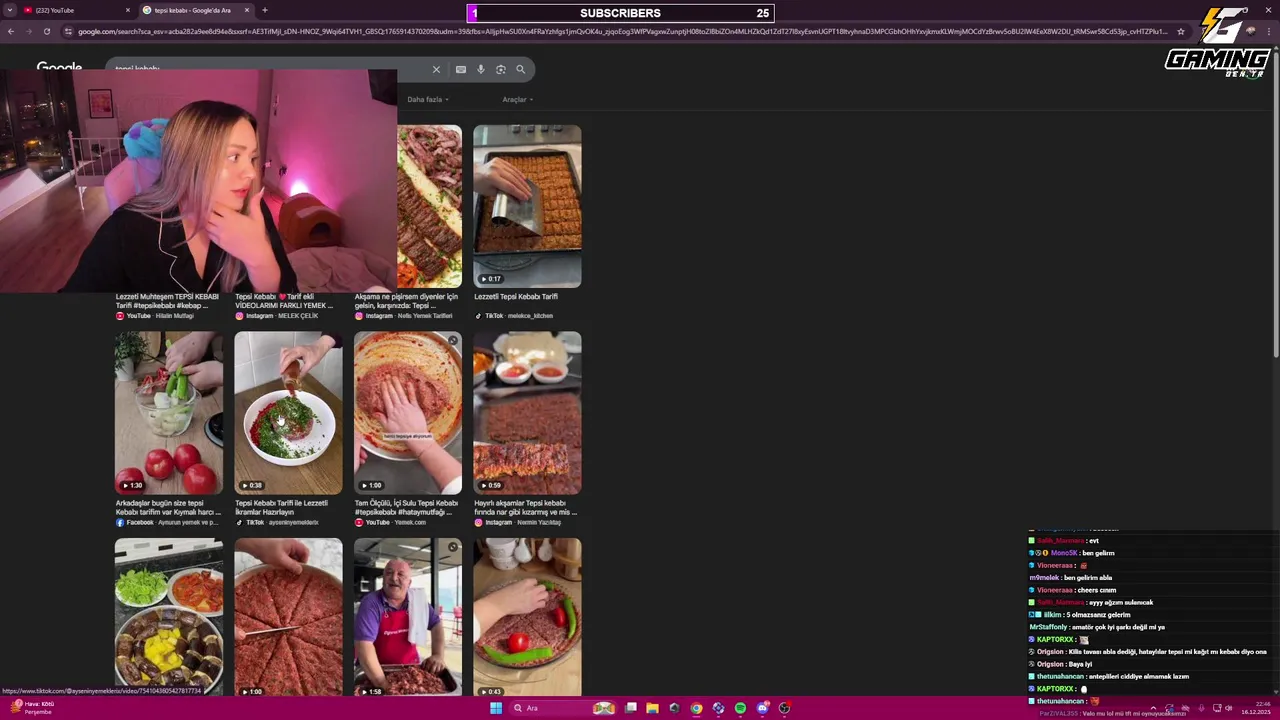Open the 1:00 minced meat kneading thumbnail
The height and width of the screenshot is (720, 1280).
[408, 413]
